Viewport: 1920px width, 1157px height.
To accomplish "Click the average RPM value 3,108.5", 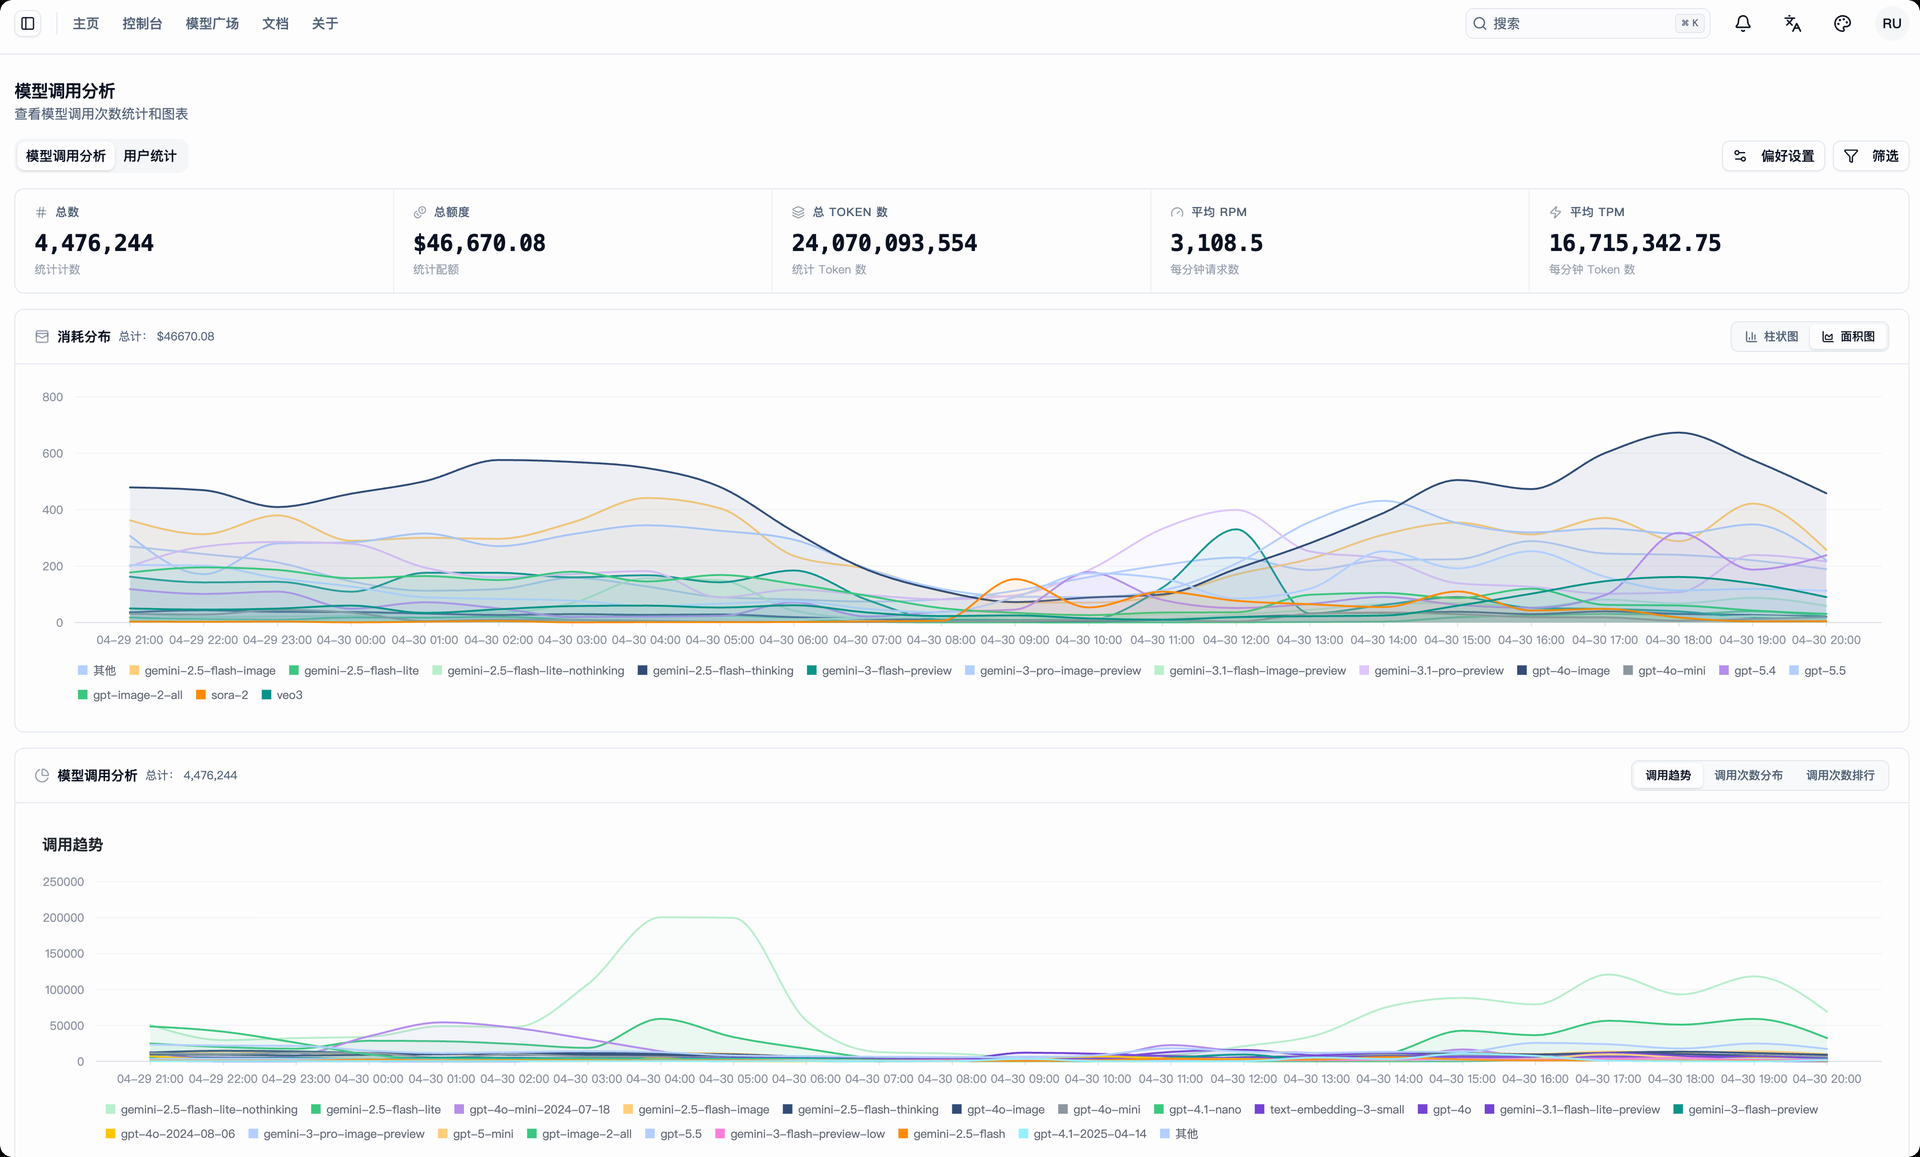I will [1217, 243].
